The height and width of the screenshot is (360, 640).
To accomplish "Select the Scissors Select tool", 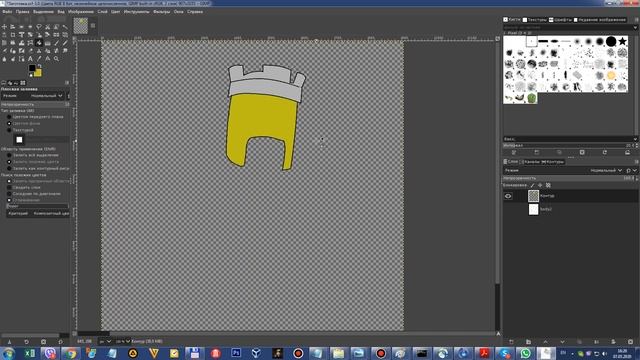I will tap(47, 27).
